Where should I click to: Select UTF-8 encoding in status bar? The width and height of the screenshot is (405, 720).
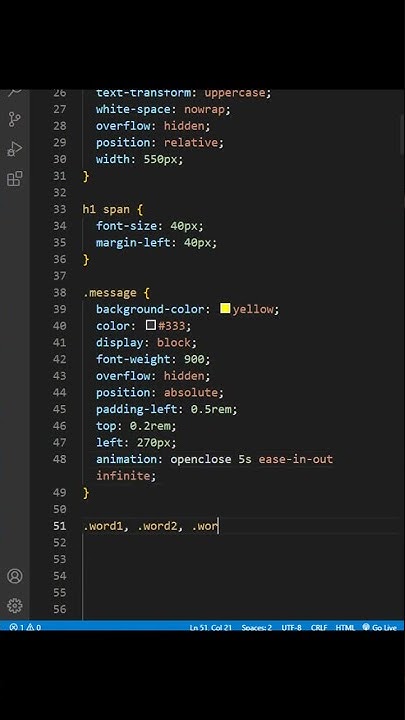tap(291, 627)
